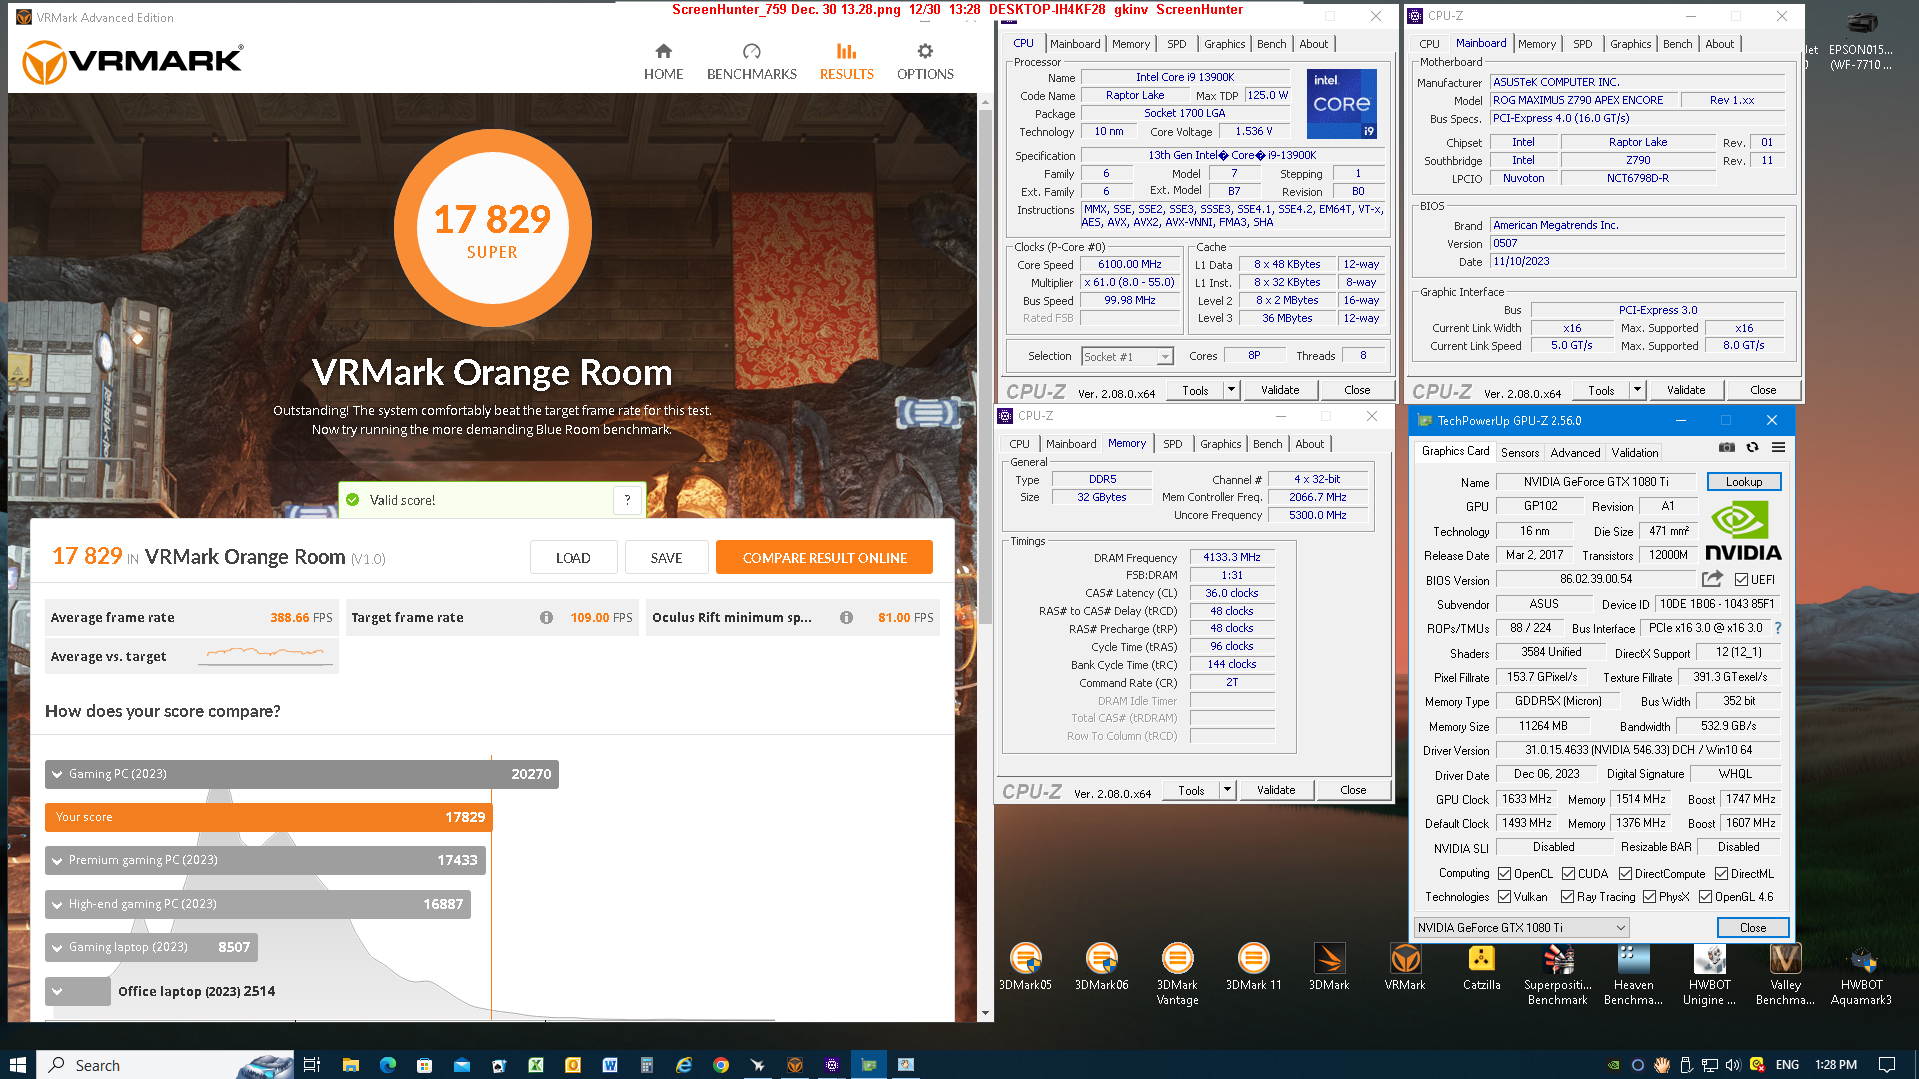Screen dimensions: 1919x1079
Task: Open Microsoft Edge from the taskbar
Action: (x=387, y=1065)
